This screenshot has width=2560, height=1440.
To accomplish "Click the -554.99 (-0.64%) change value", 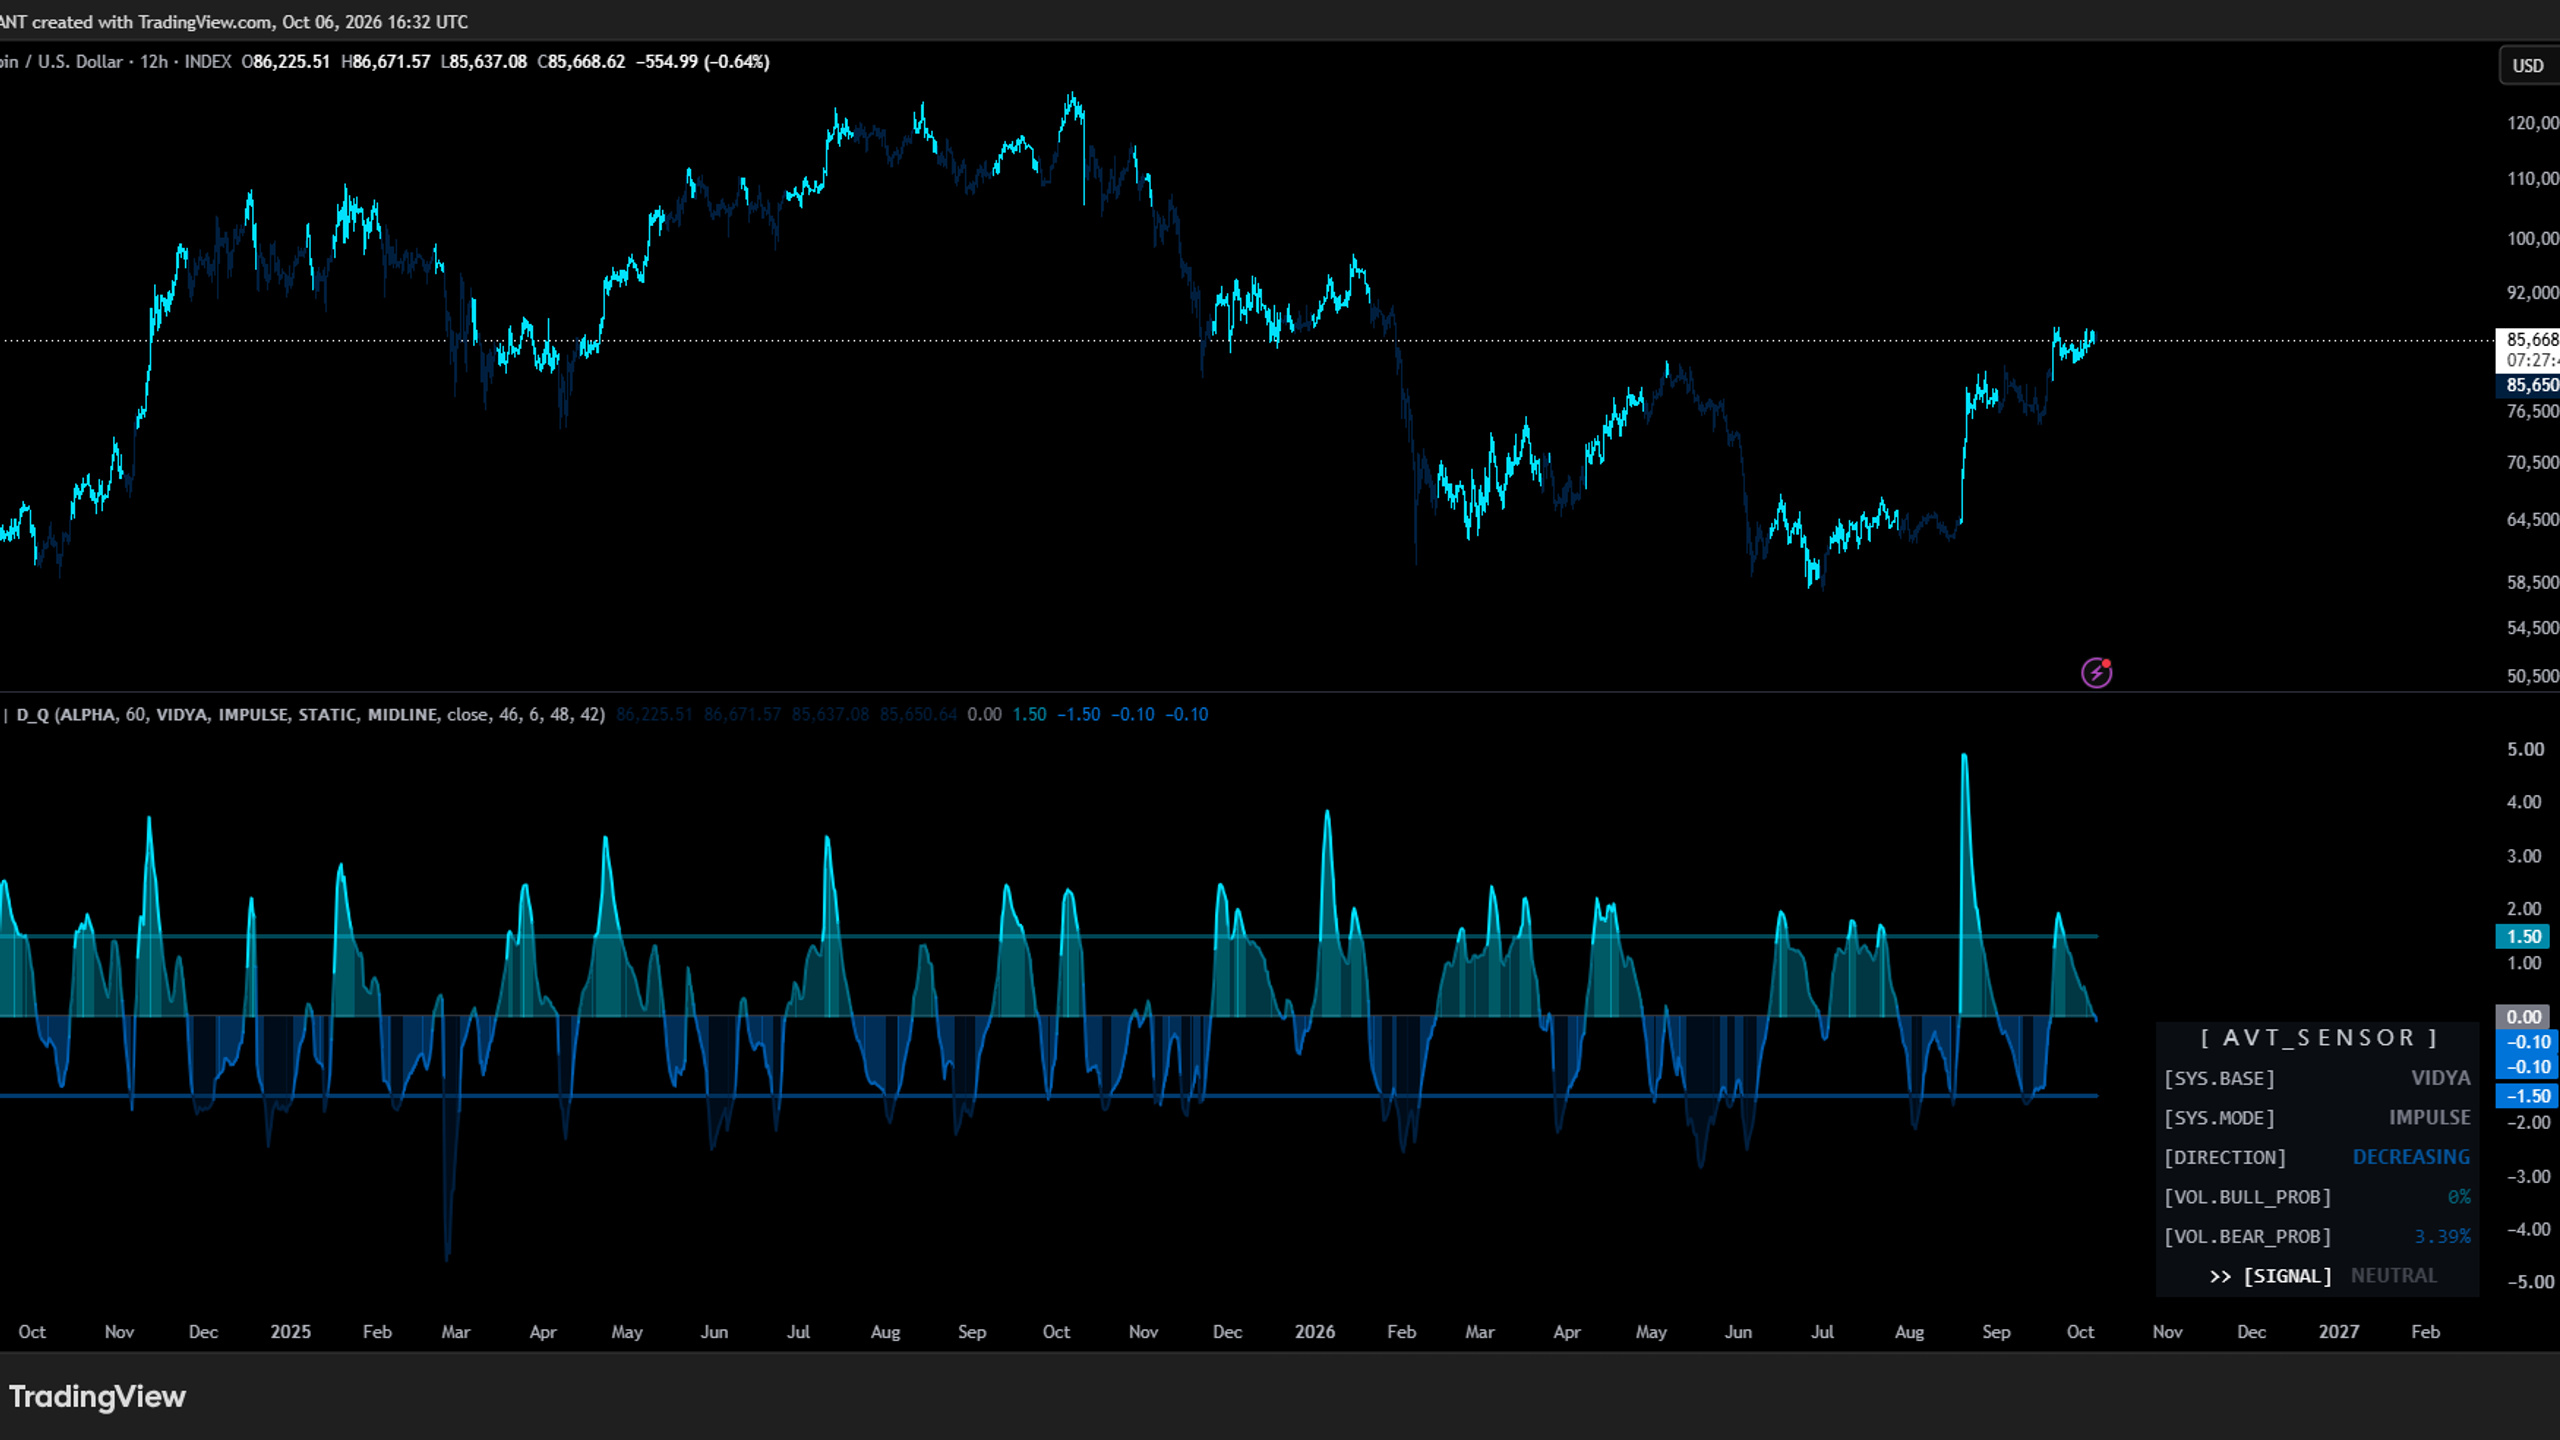I will pyautogui.click(x=703, y=62).
